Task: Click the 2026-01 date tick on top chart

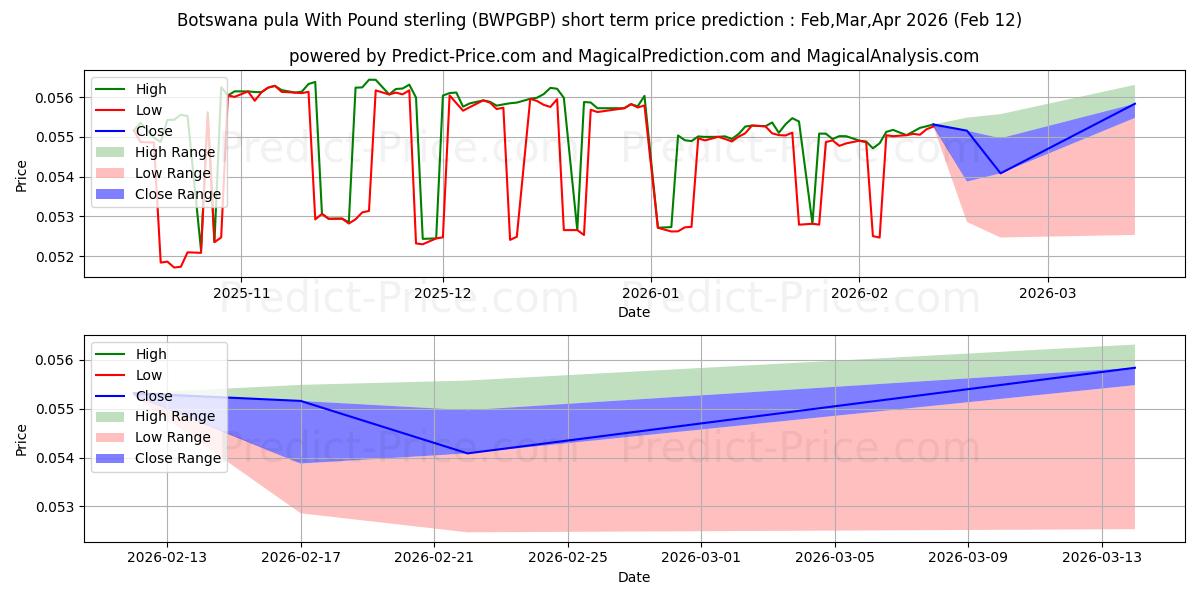Action: pos(651,293)
